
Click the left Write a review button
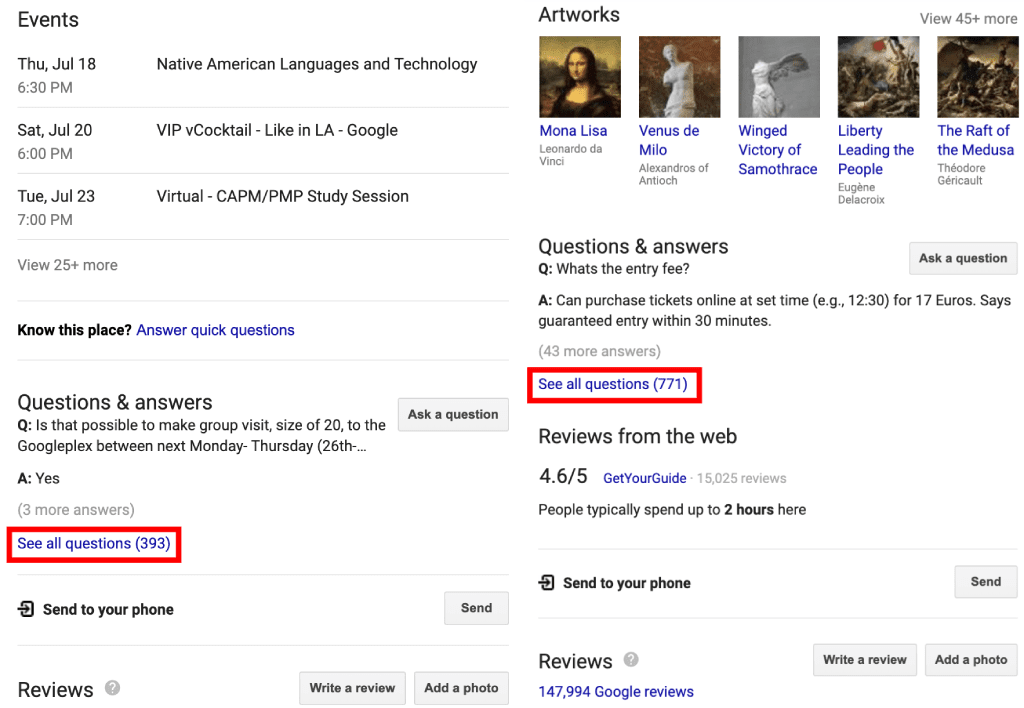pos(353,688)
